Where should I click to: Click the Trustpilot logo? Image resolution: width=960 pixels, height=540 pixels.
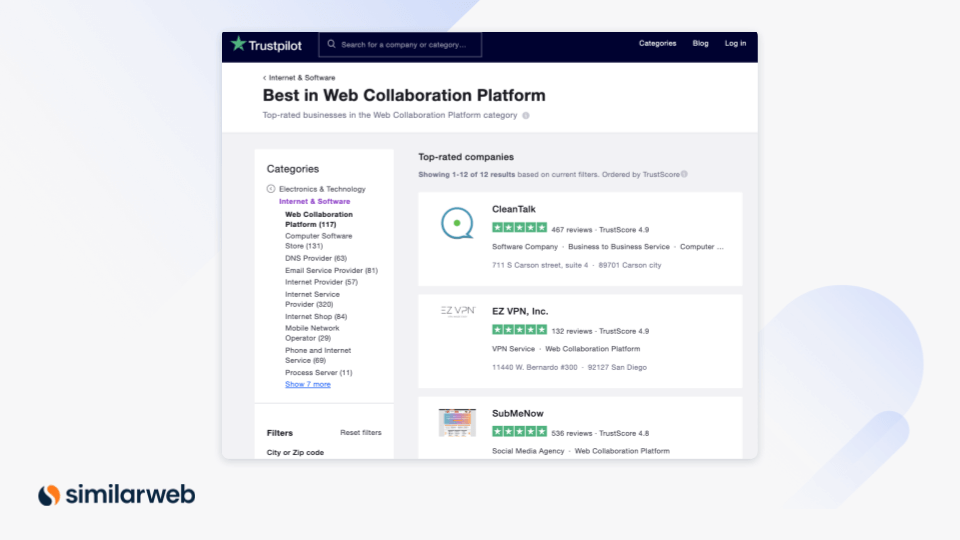point(266,45)
